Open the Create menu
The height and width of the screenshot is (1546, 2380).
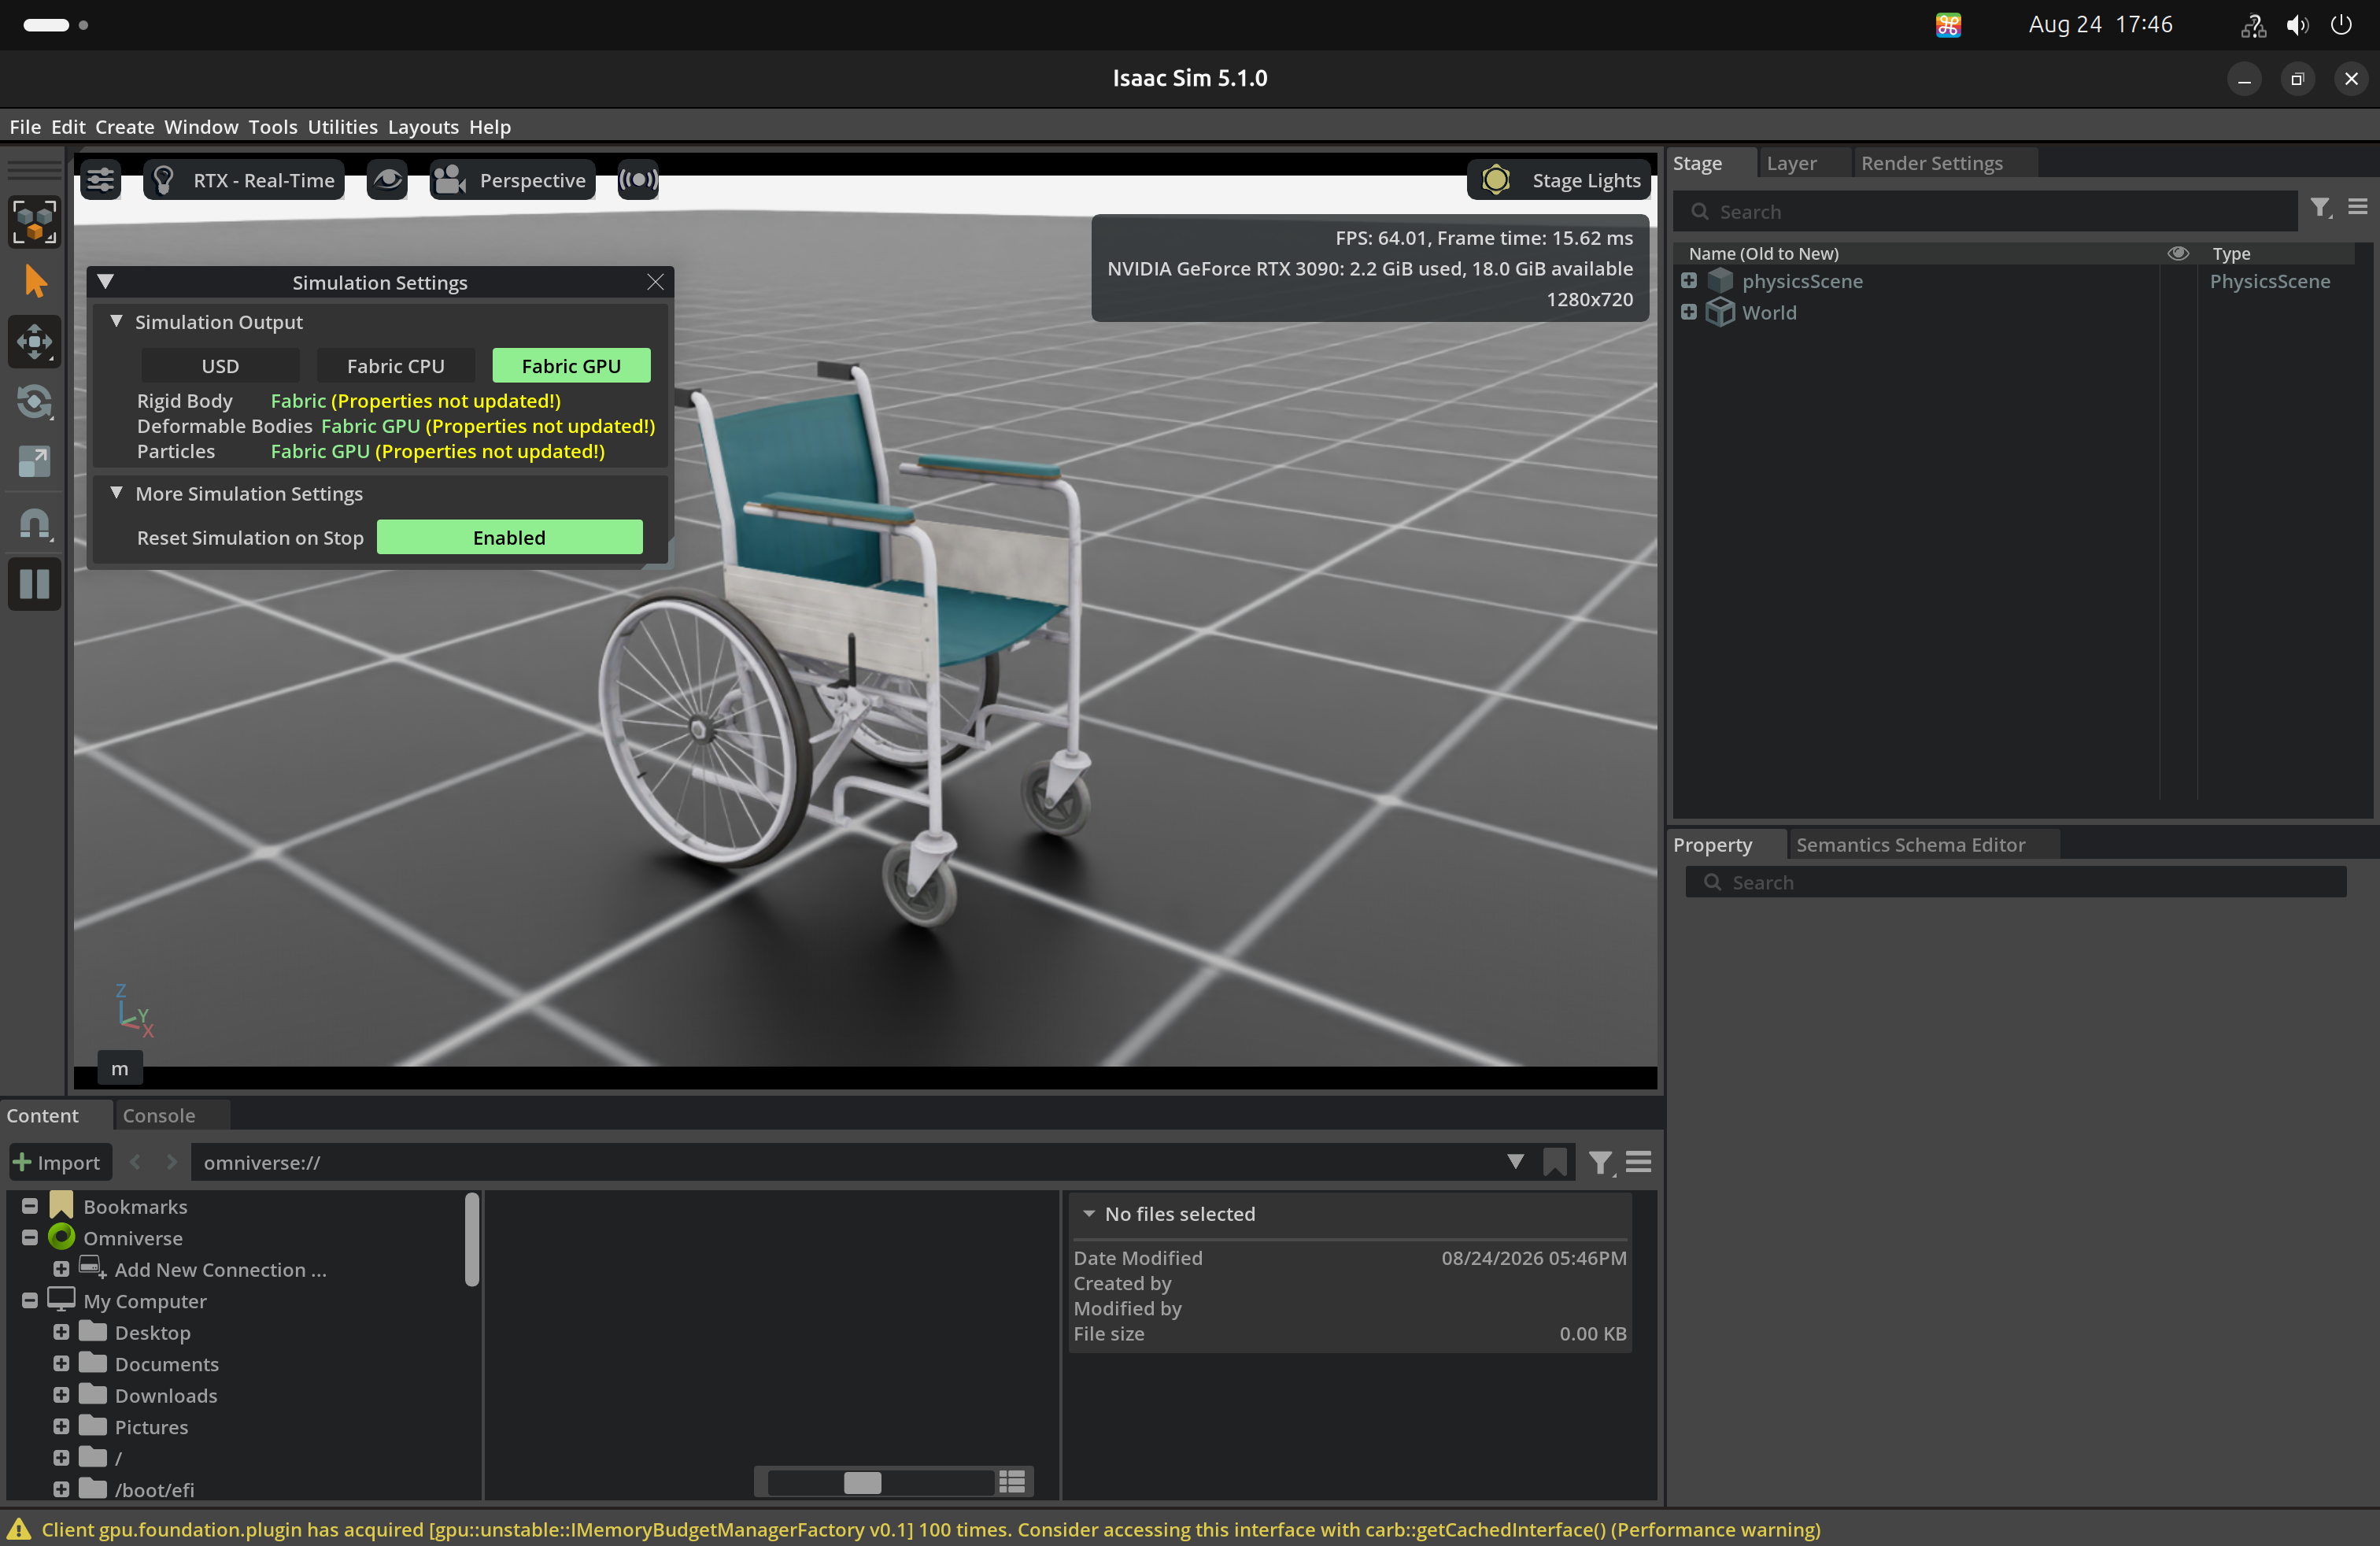click(124, 127)
